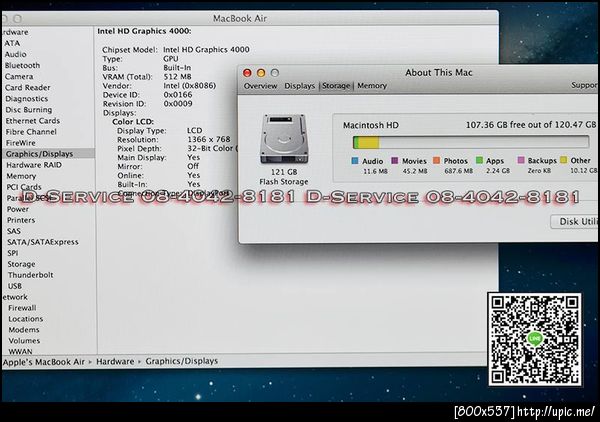
Task: Select SAS in the sidebar
Action: (x=14, y=231)
